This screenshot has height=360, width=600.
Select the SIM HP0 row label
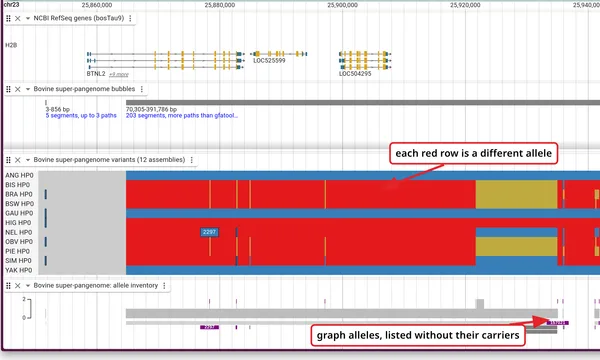pos(18,261)
